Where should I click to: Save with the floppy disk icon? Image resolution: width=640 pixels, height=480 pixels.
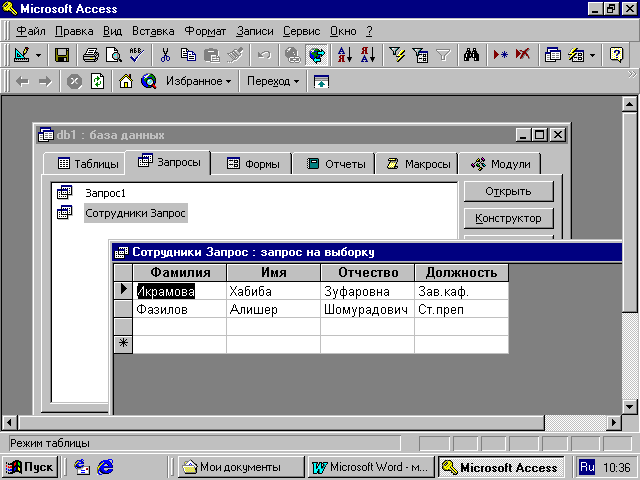click(62, 55)
